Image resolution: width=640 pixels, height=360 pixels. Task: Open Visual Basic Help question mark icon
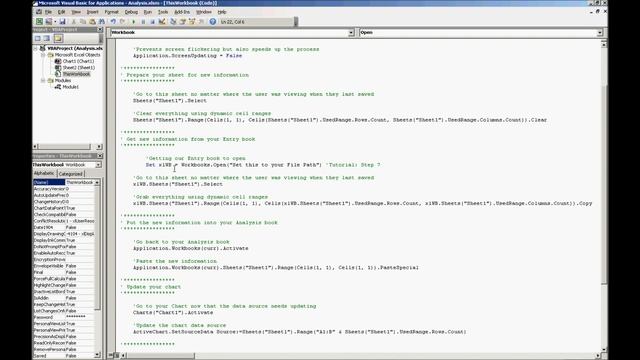(213, 22)
